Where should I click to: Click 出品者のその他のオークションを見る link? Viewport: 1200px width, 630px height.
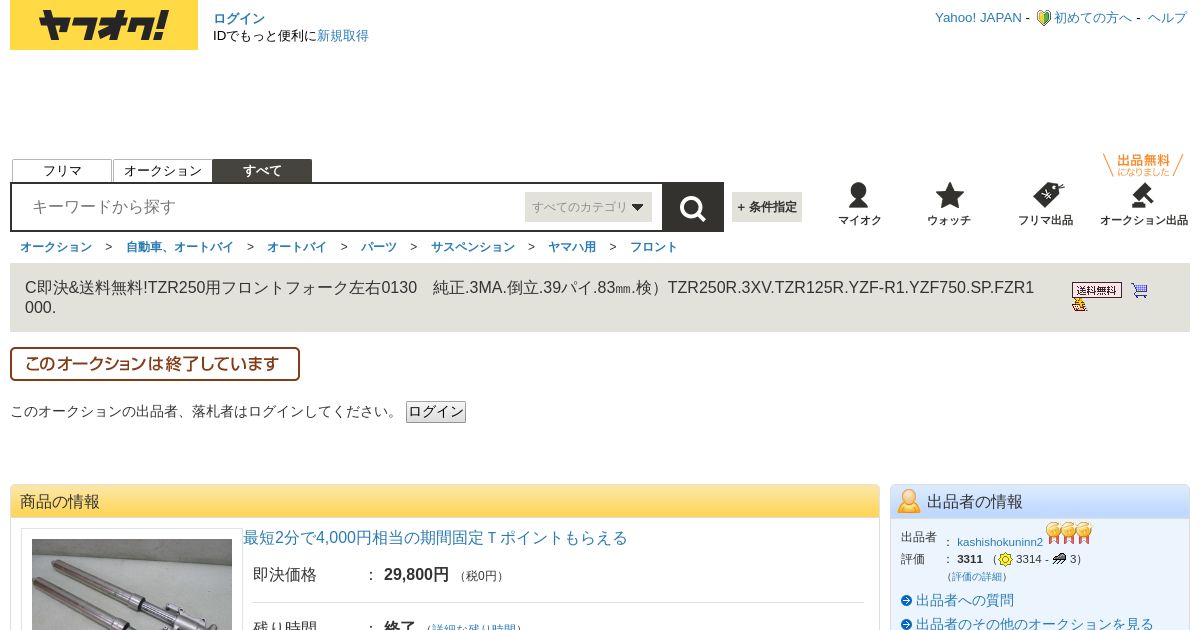point(1035,624)
